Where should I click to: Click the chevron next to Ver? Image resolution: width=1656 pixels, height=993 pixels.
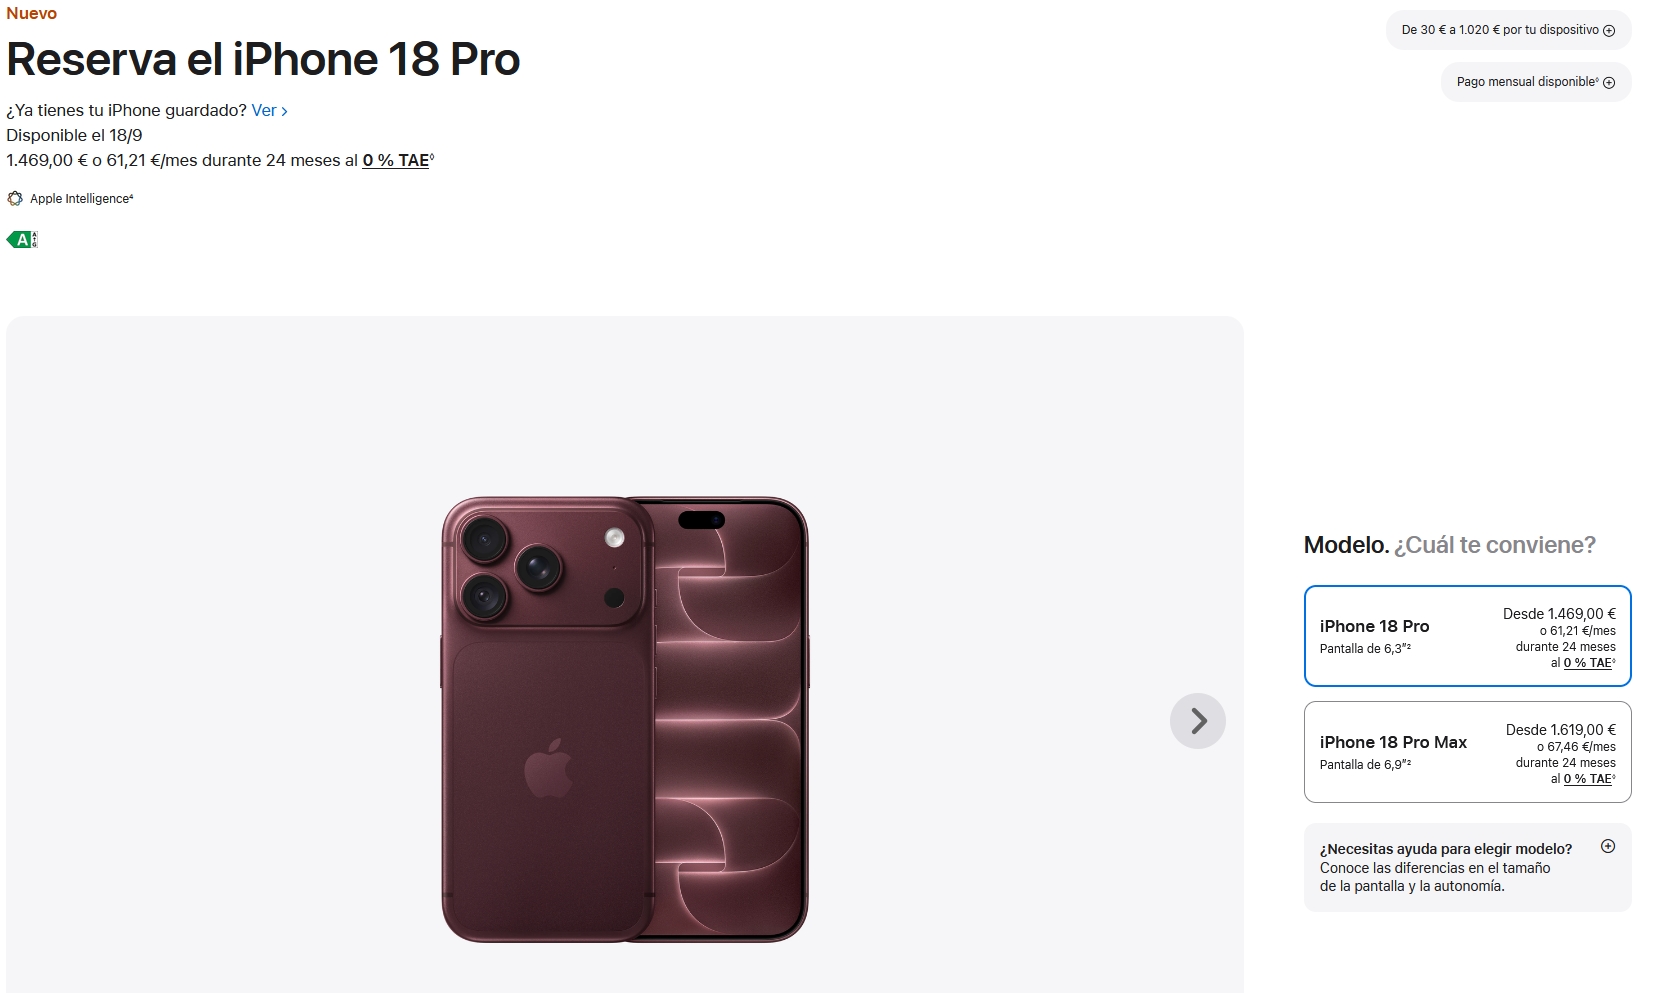point(285,111)
